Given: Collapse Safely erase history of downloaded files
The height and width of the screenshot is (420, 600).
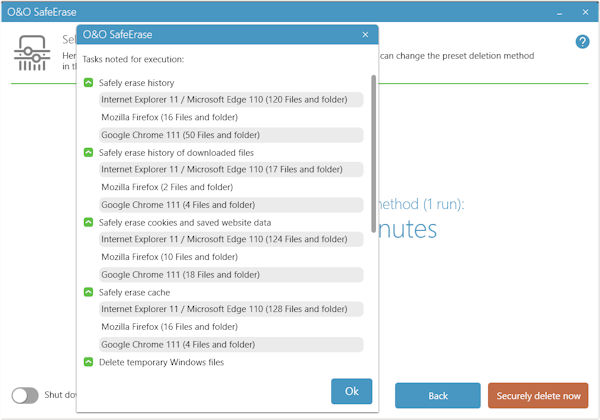Looking at the screenshot, I should (88, 153).
